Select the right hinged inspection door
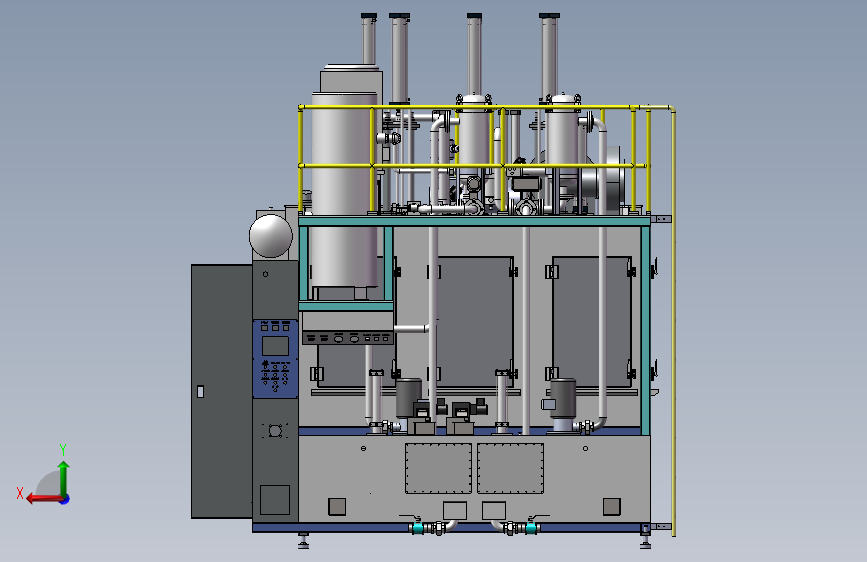 pyautogui.click(x=592, y=321)
